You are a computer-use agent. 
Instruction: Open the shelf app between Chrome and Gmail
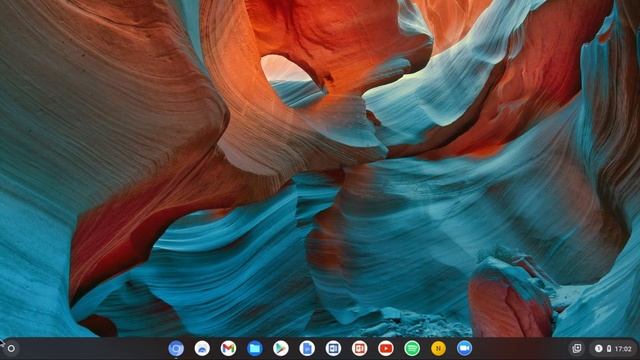(x=202, y=349)
